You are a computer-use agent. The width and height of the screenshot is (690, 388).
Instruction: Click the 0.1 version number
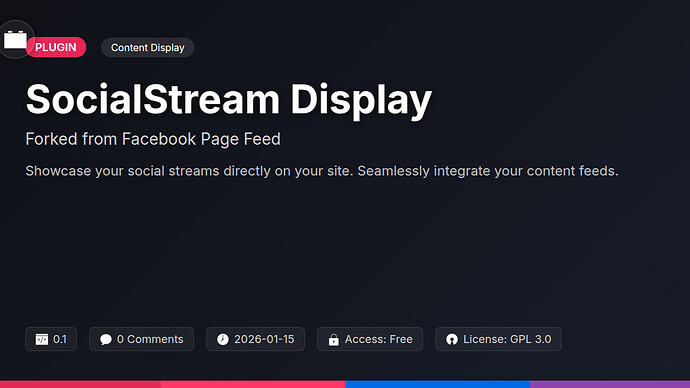pyautogui.click(x=60, y=339)
